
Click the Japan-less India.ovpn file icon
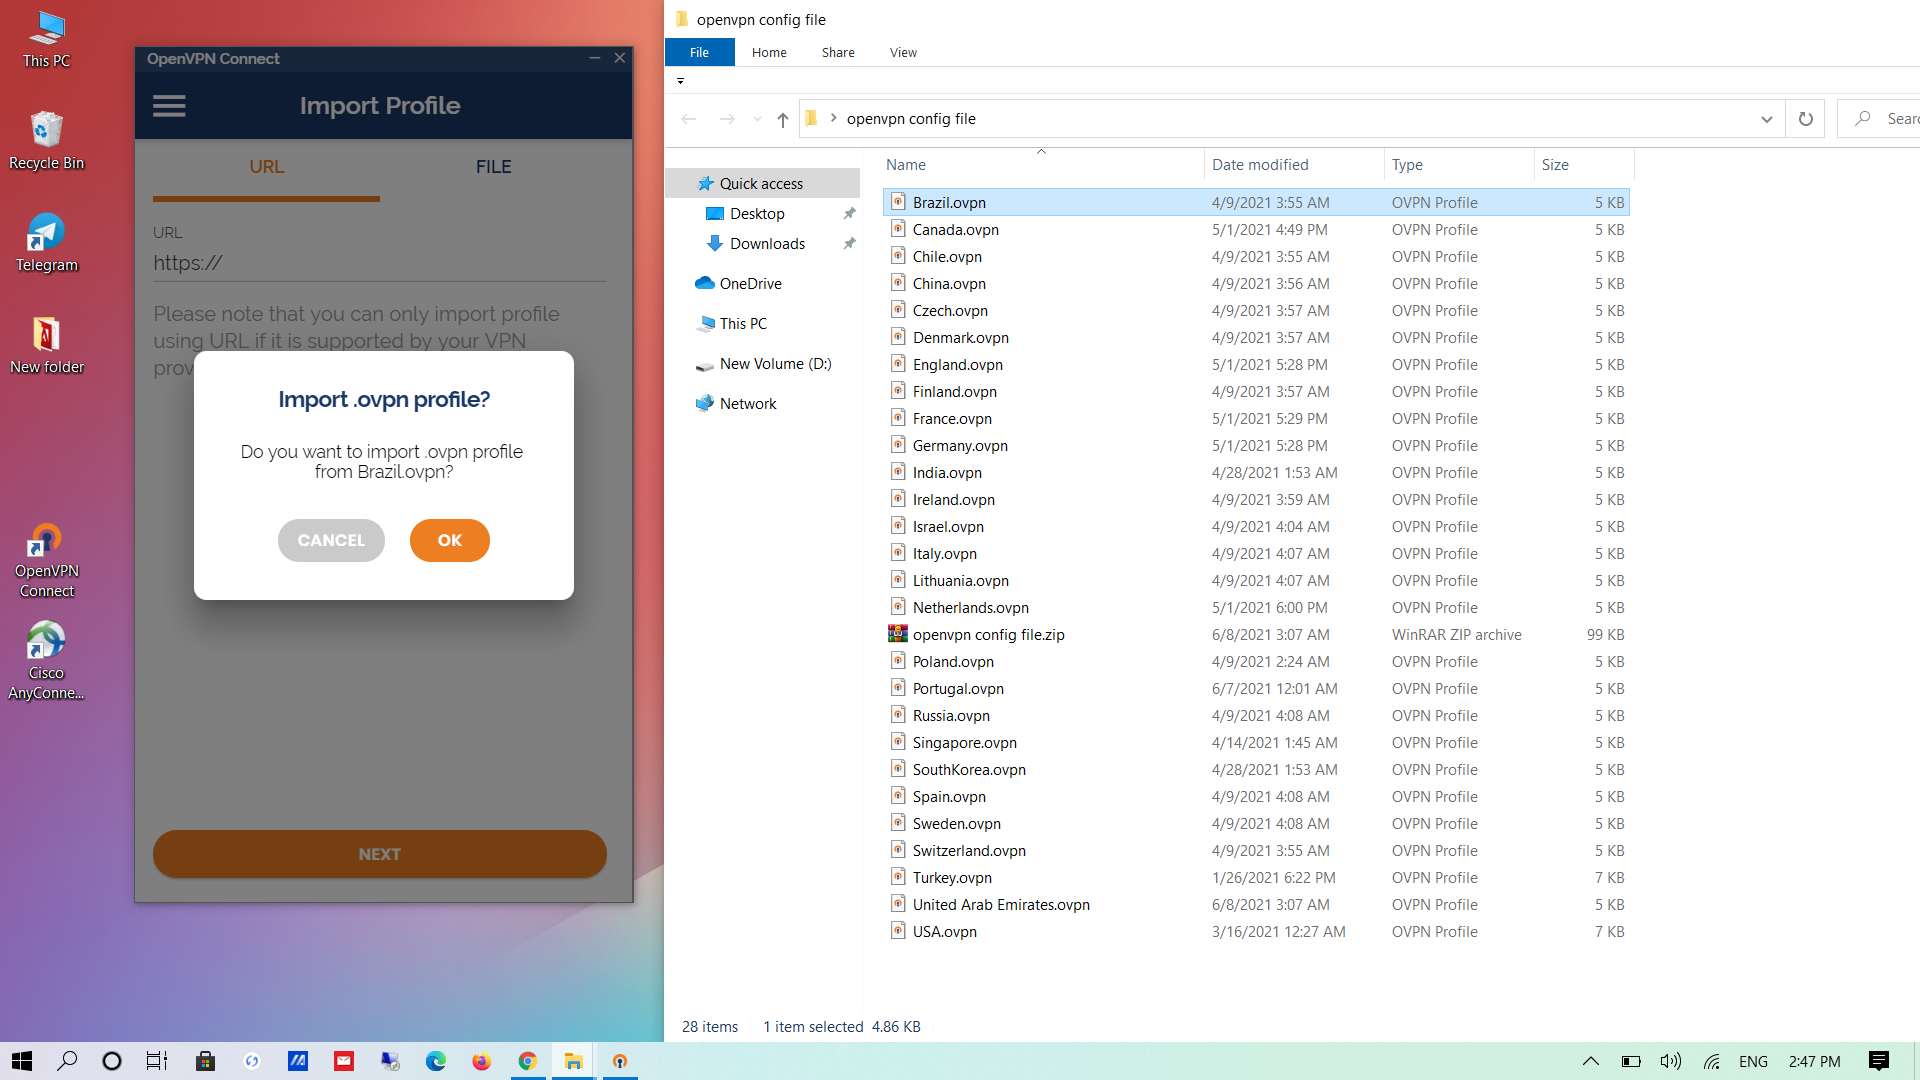898,471
